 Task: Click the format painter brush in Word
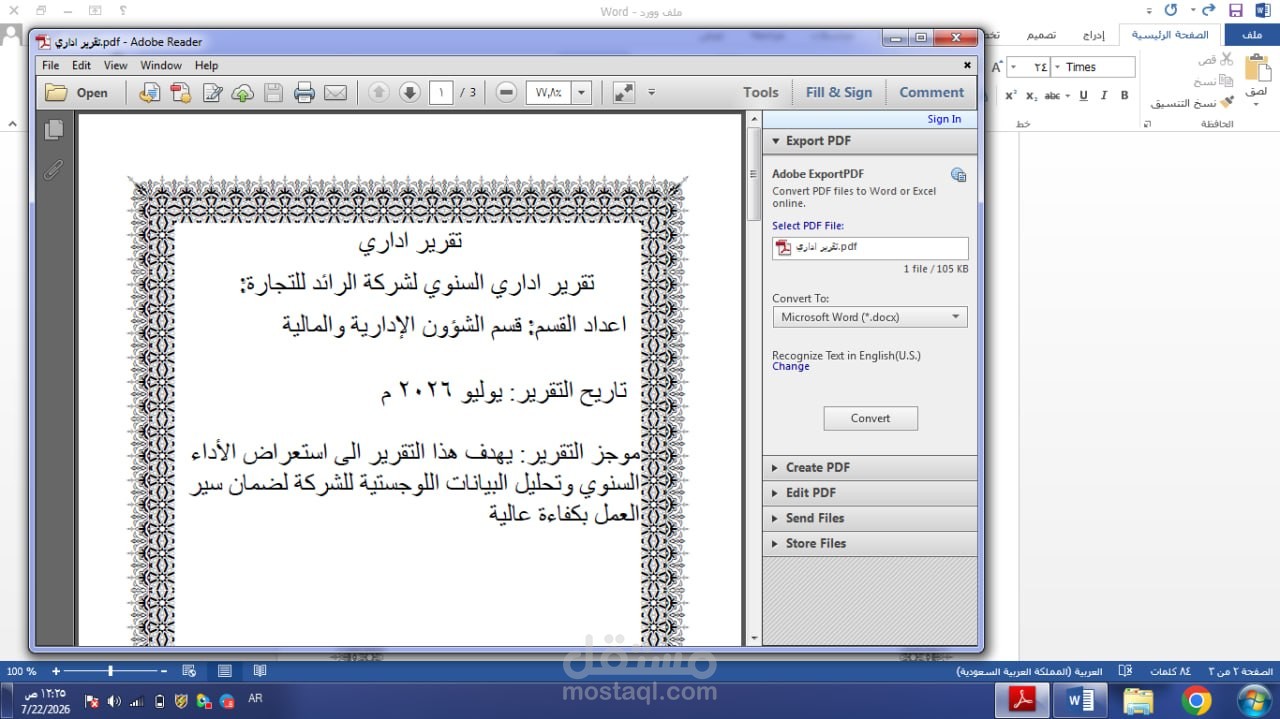[x=1227, y=102]
